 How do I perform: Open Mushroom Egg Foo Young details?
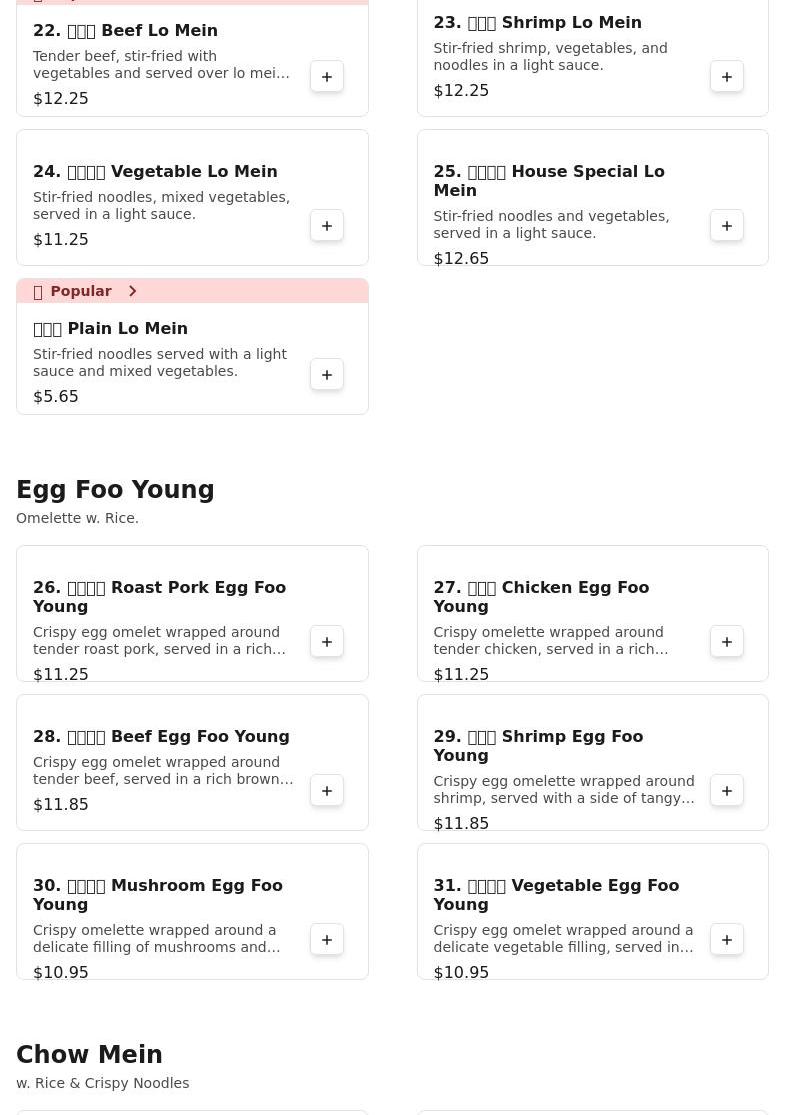click(x=158, y=895)
